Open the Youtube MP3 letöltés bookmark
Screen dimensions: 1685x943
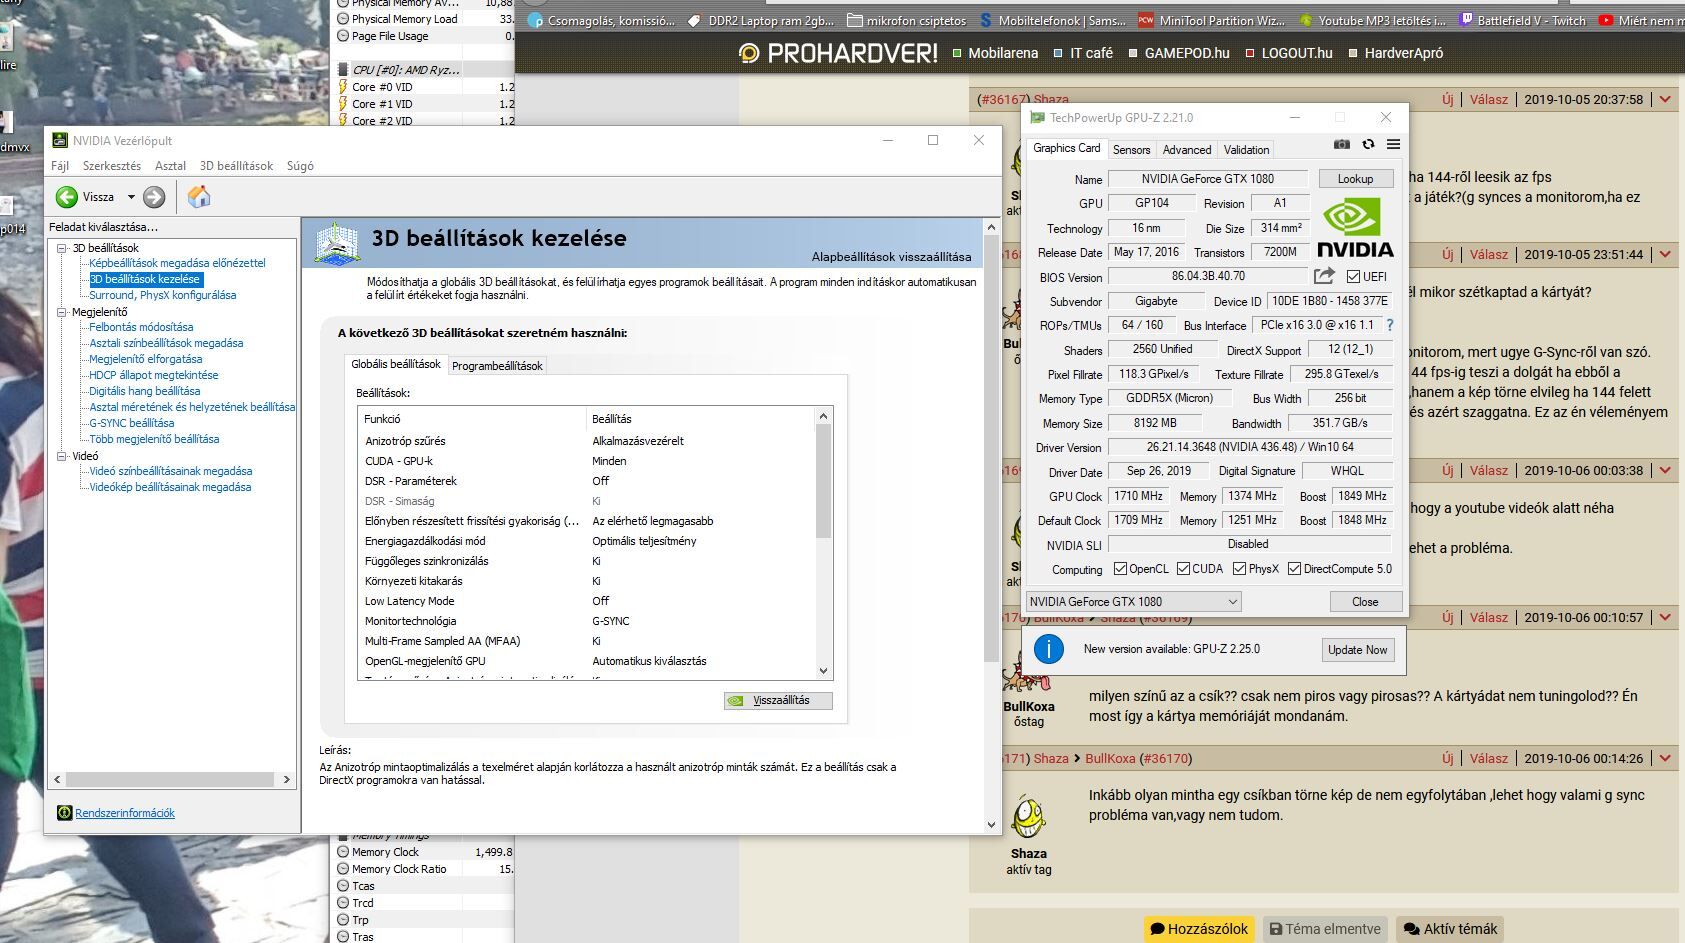pos(1372,20)
